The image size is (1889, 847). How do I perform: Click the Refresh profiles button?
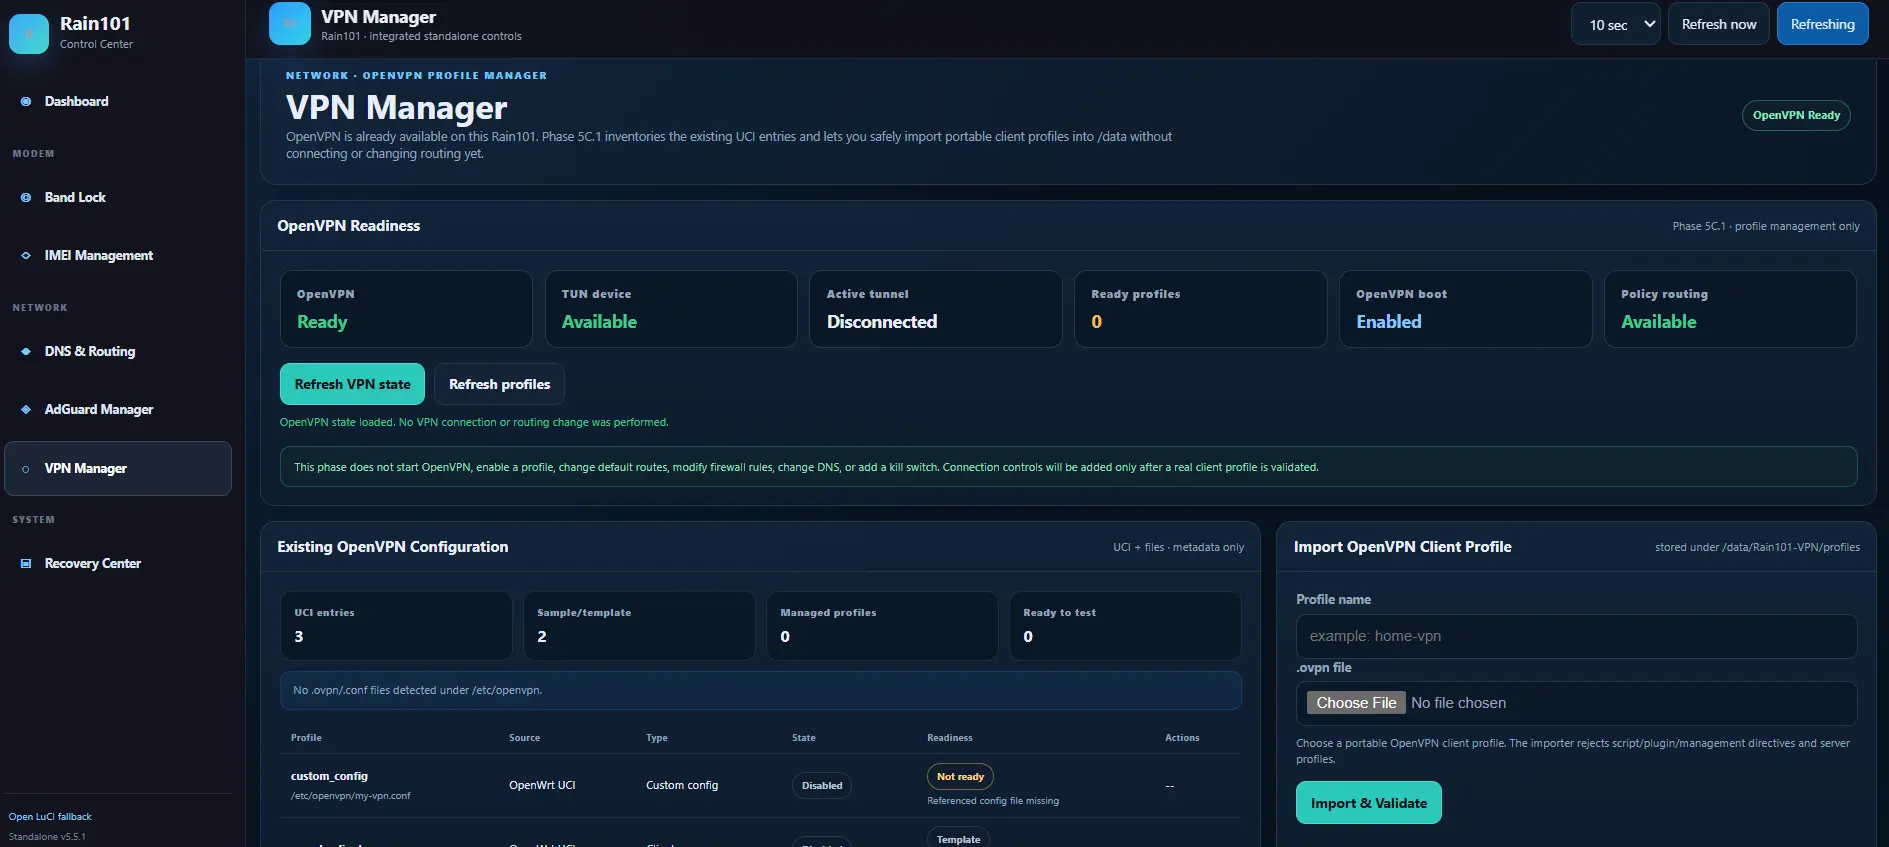point(499,384)
